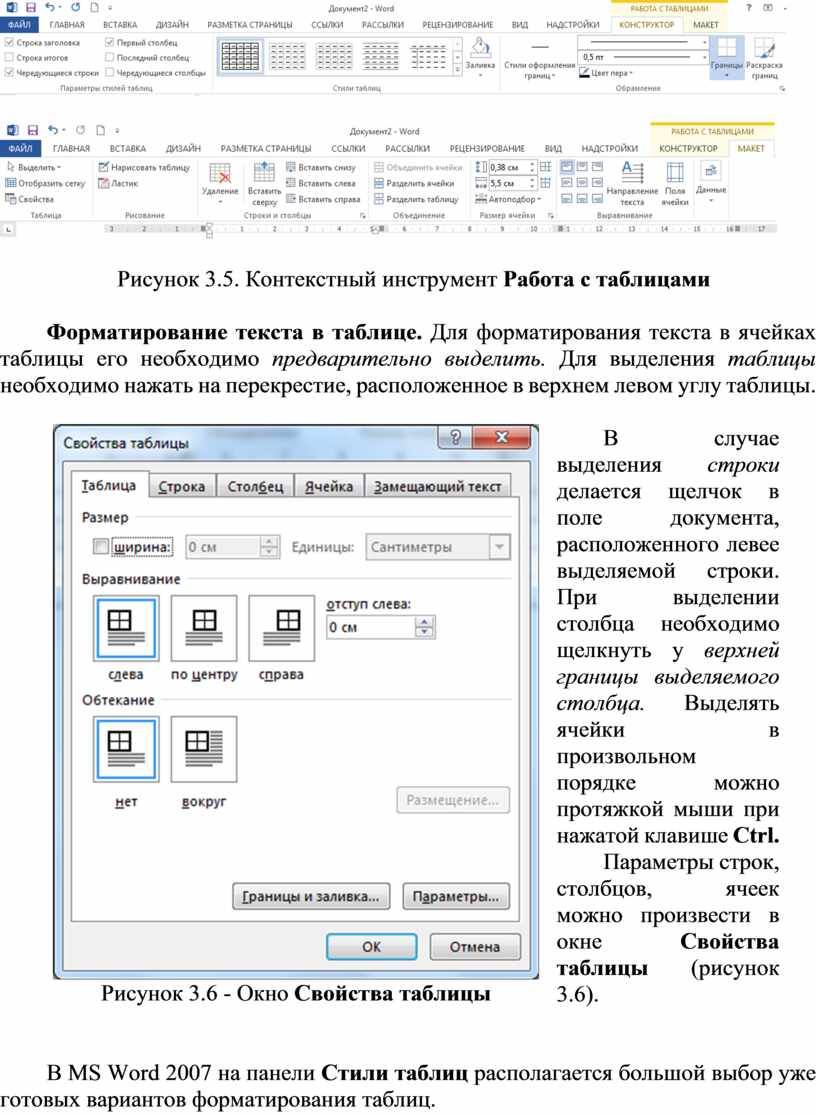Switch to the Ячейка dialog tab
This screenshot has height=1114, width=816.
point(328,487)
